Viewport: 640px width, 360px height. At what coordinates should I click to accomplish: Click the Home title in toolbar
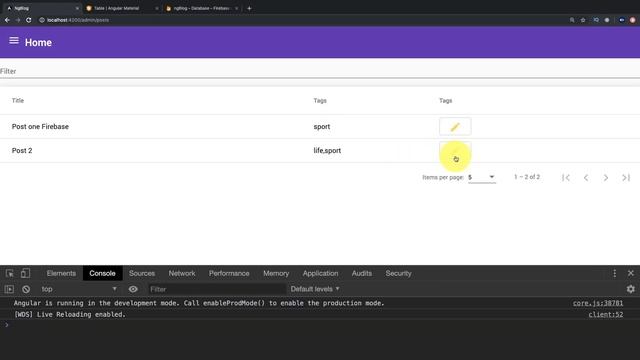[38, 42]
